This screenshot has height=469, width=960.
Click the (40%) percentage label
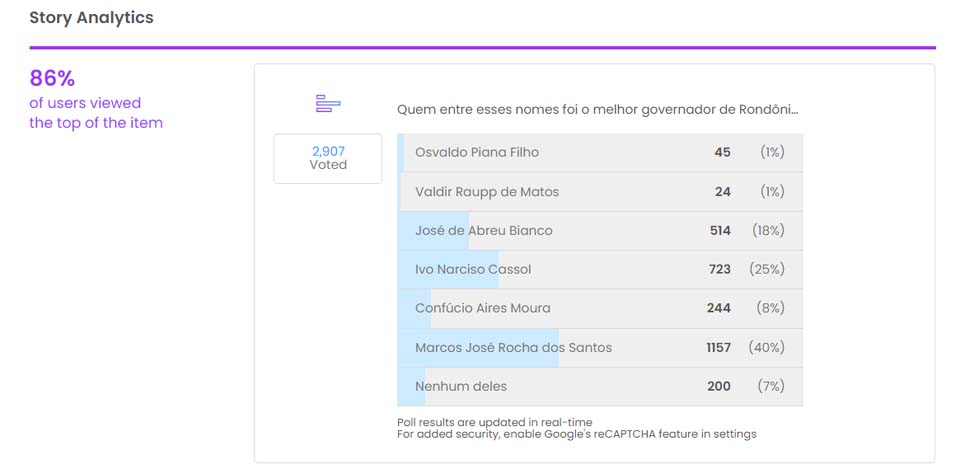point(768,348)
